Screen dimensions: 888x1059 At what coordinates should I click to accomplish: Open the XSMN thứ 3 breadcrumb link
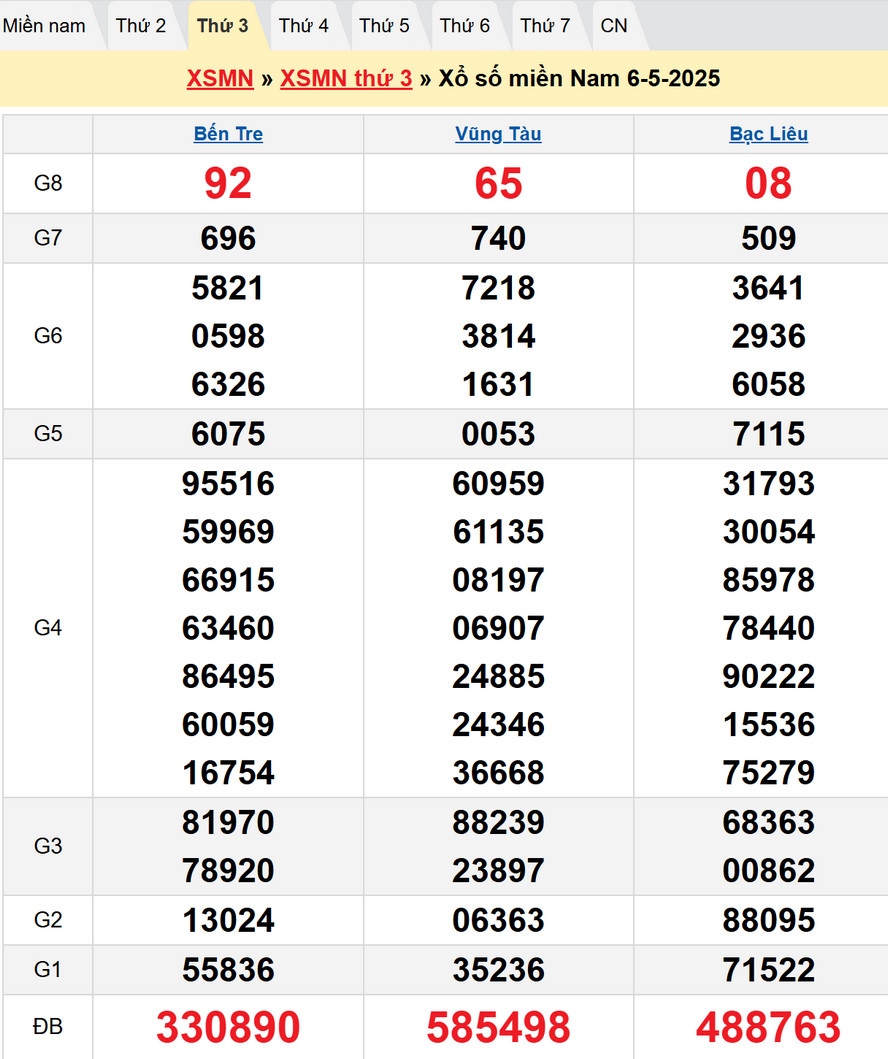pyautogui.click(x=346, y=79)
